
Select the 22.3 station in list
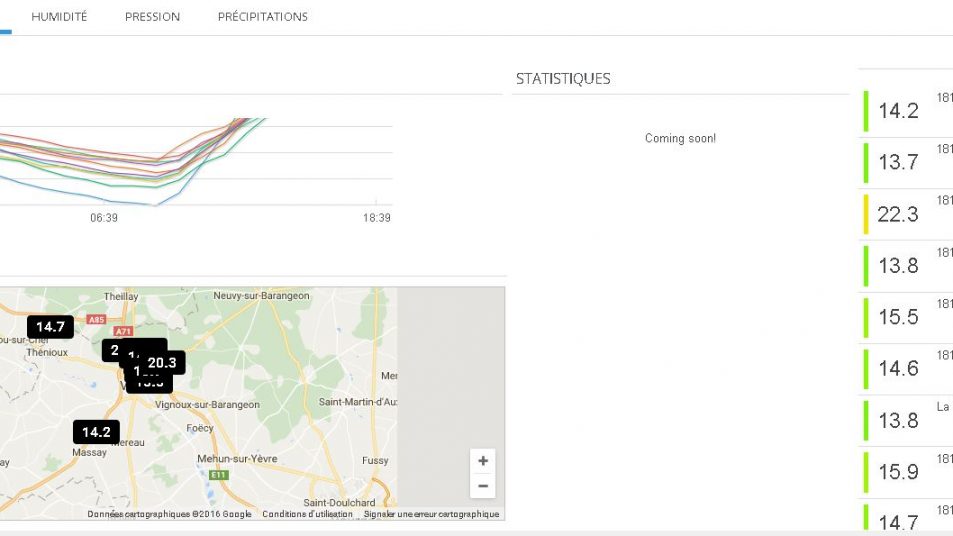[x=897, y=214]
